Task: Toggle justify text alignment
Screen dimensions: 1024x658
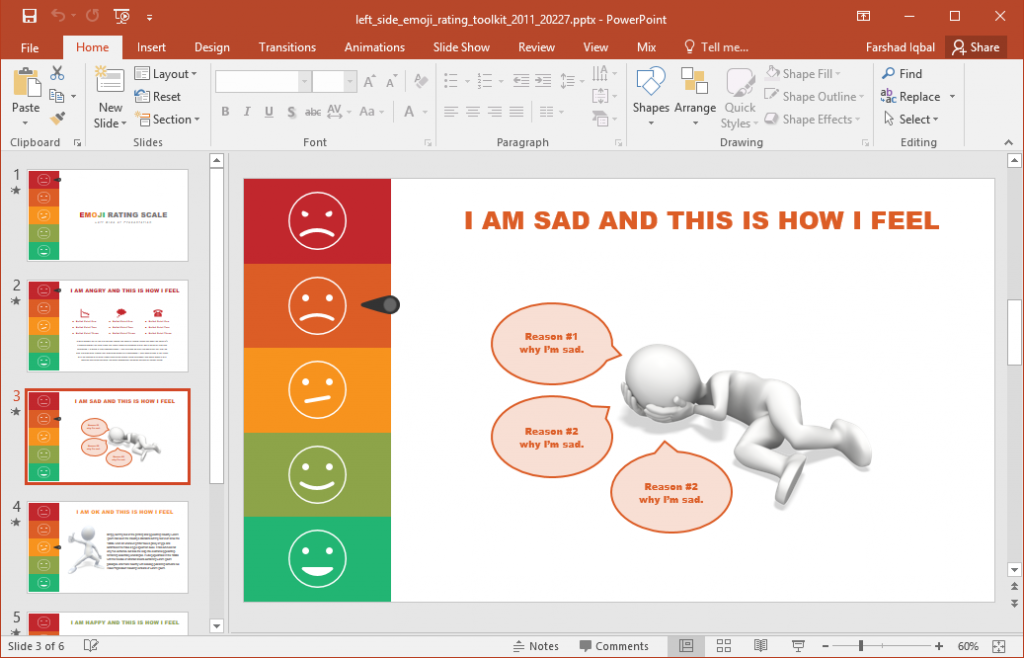Action: click(517, 112)
